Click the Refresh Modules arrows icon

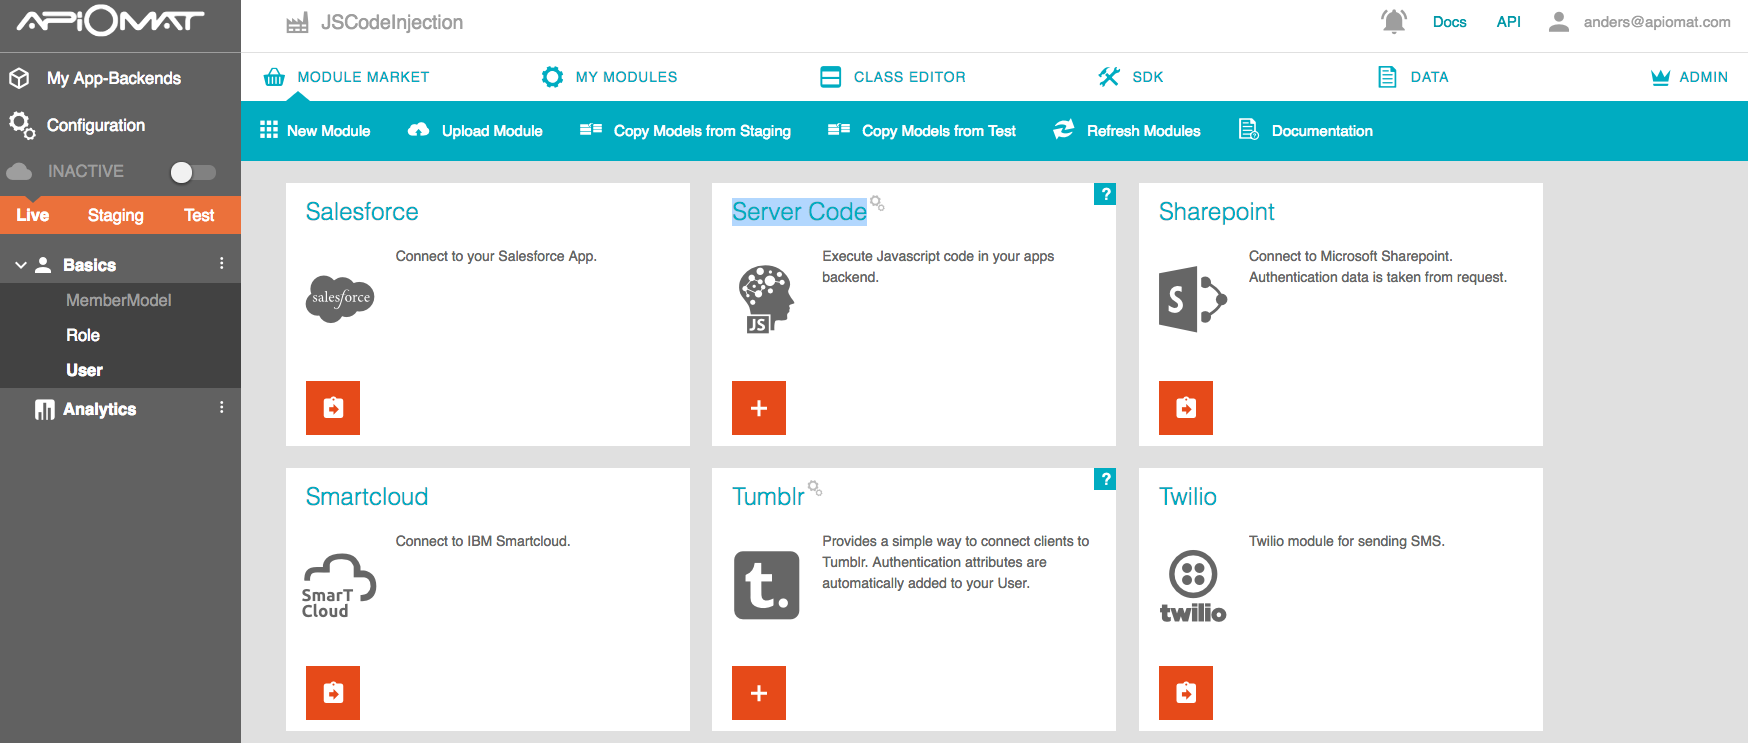click(x=1064, y=130)
